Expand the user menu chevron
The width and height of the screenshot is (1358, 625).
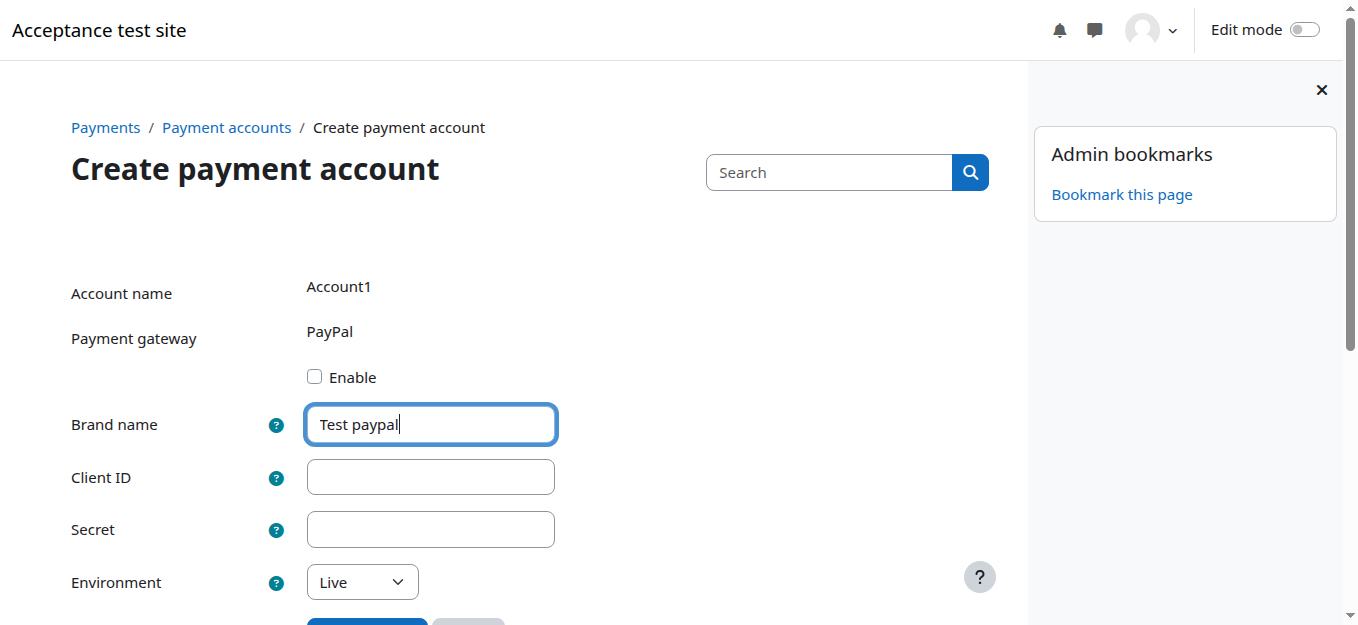(x=1173, y=31)
